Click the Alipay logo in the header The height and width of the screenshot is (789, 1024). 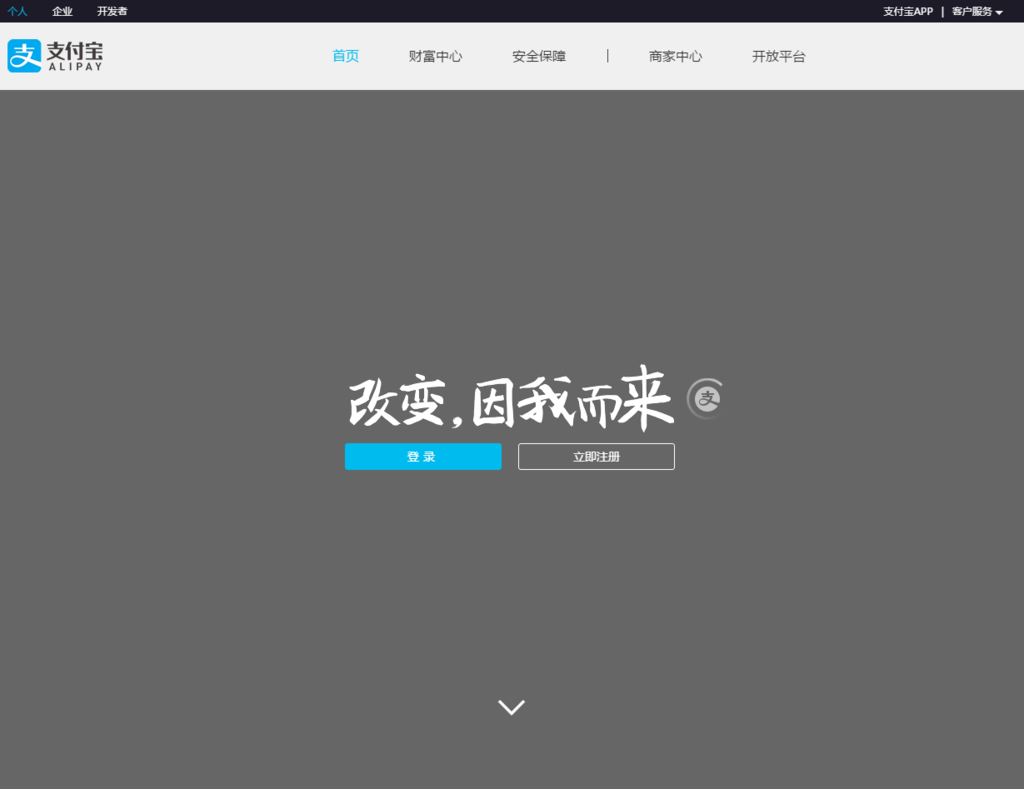(55, 56)
